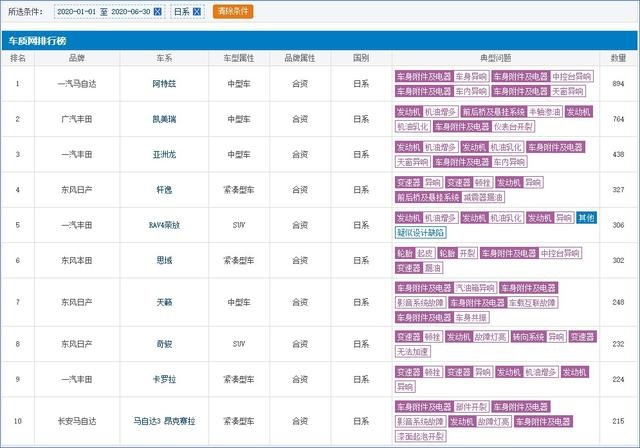Click the 车系 column header
Viewport: 640px width, 448px height.
164,58
